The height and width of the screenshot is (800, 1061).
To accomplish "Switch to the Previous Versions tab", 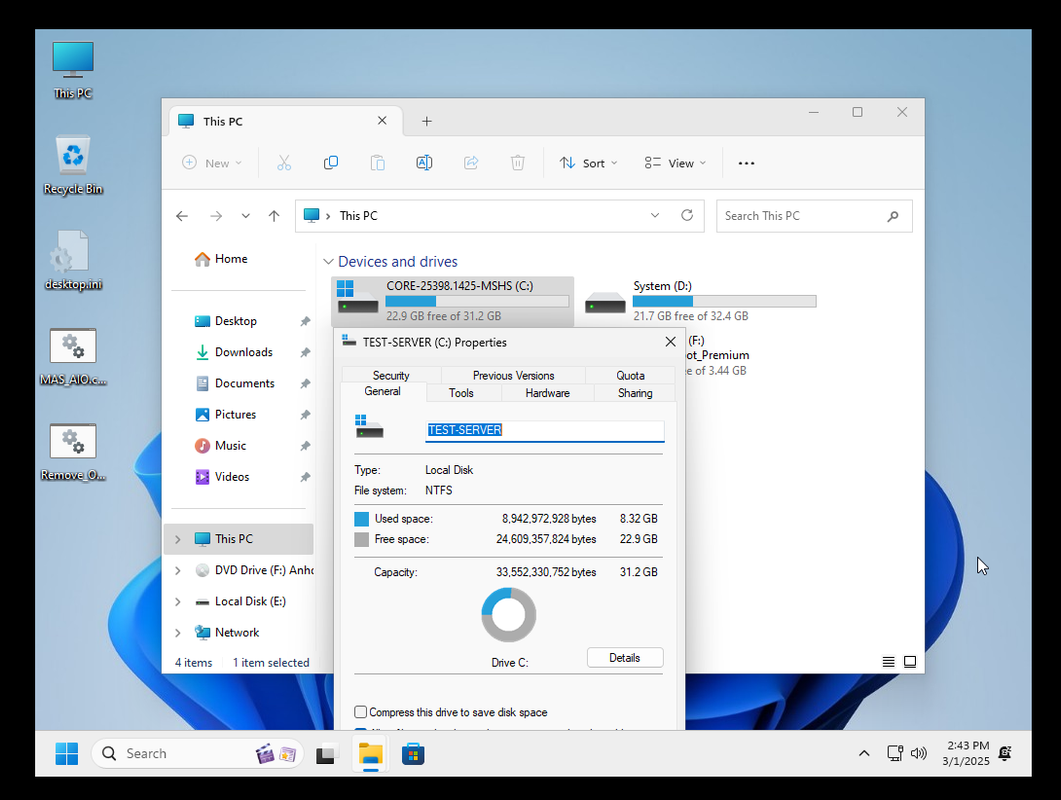I will pyautogui.click(x=513, y=376).
